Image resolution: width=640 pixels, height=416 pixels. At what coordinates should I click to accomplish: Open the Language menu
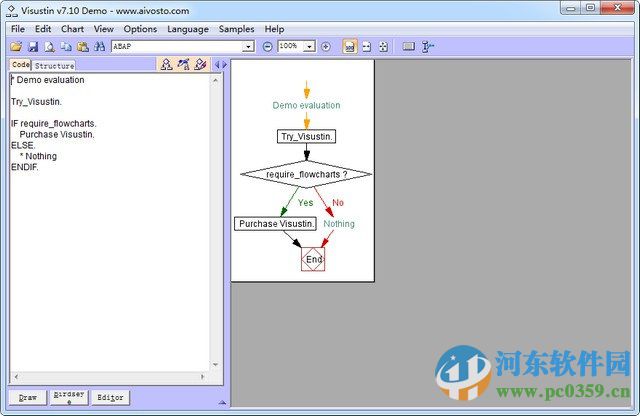[188, 29]
